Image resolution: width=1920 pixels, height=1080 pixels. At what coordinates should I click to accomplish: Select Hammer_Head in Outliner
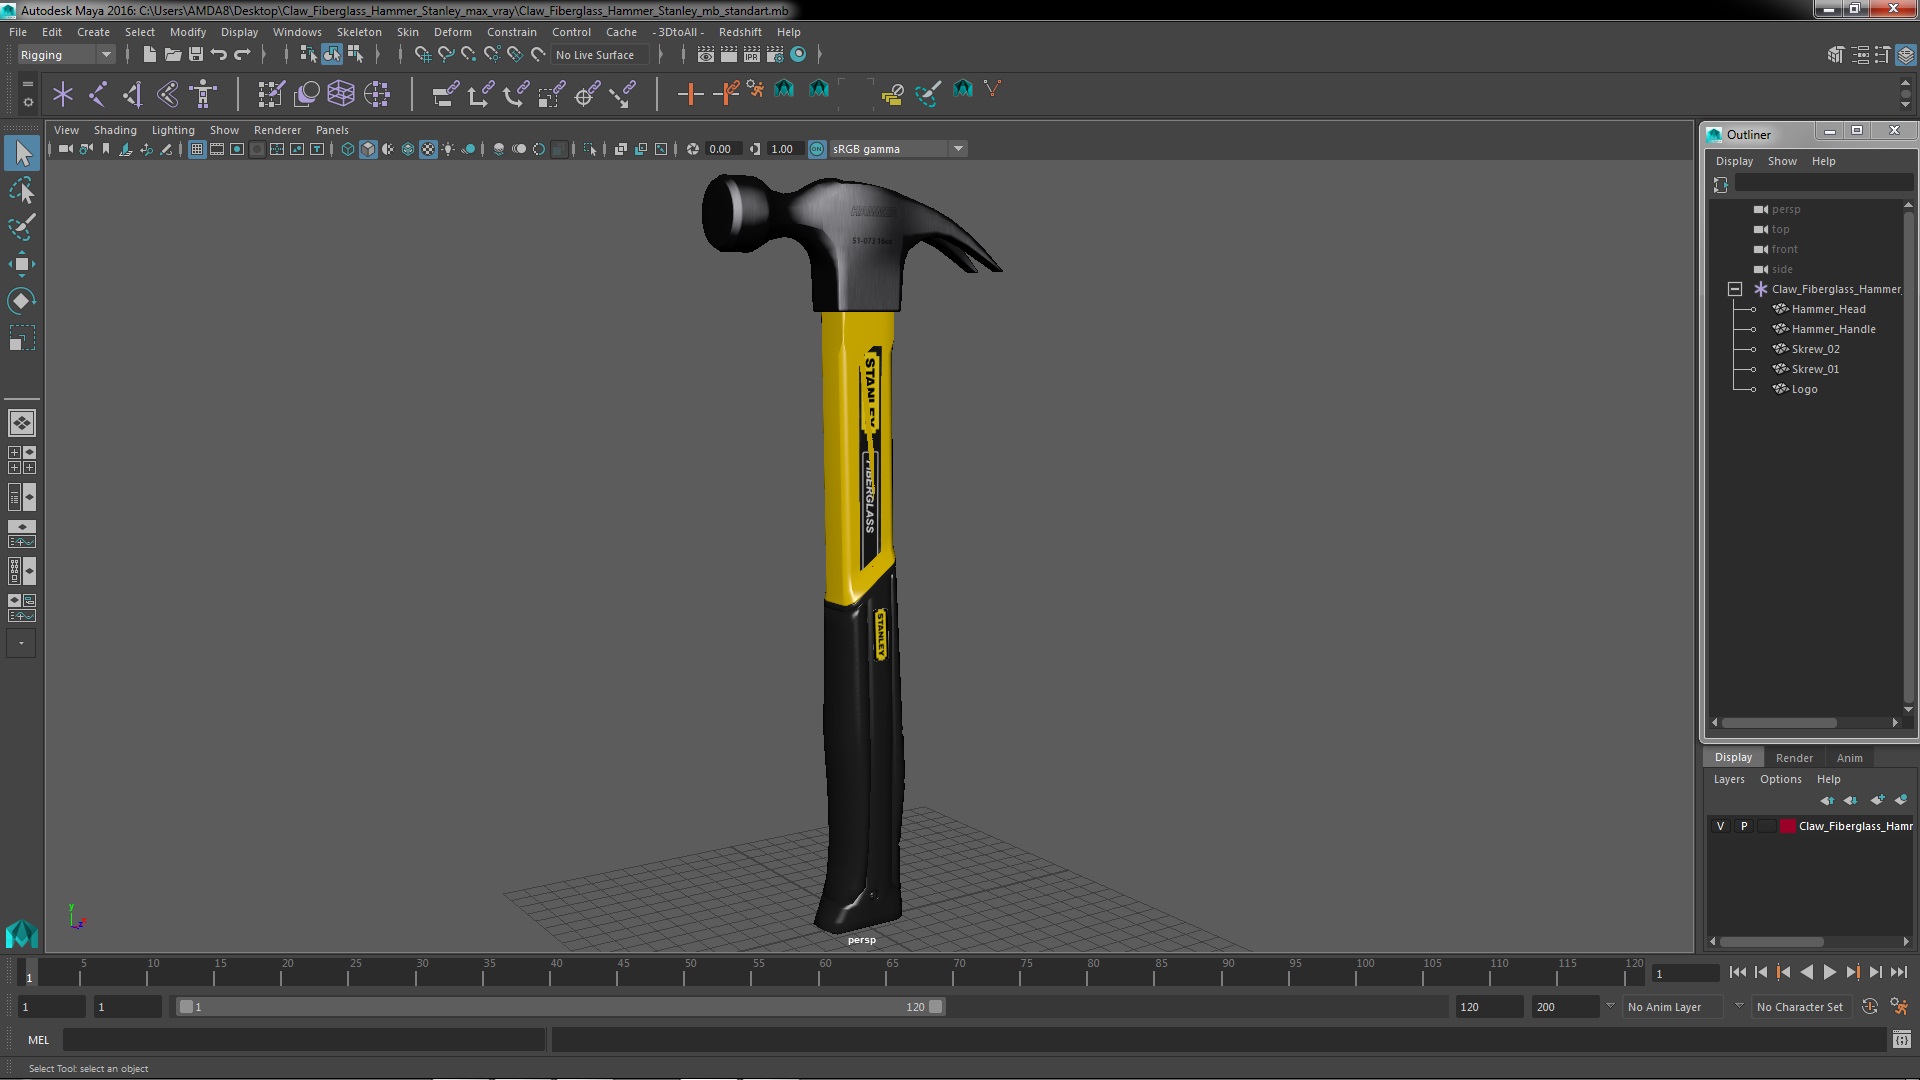1828,309
